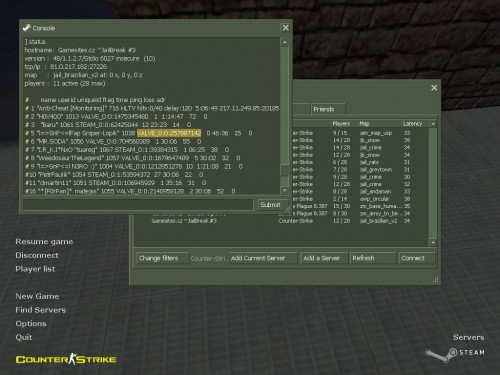Click the Console window title icon
This screenshot has width=500, height=375.
click(27, 28)
